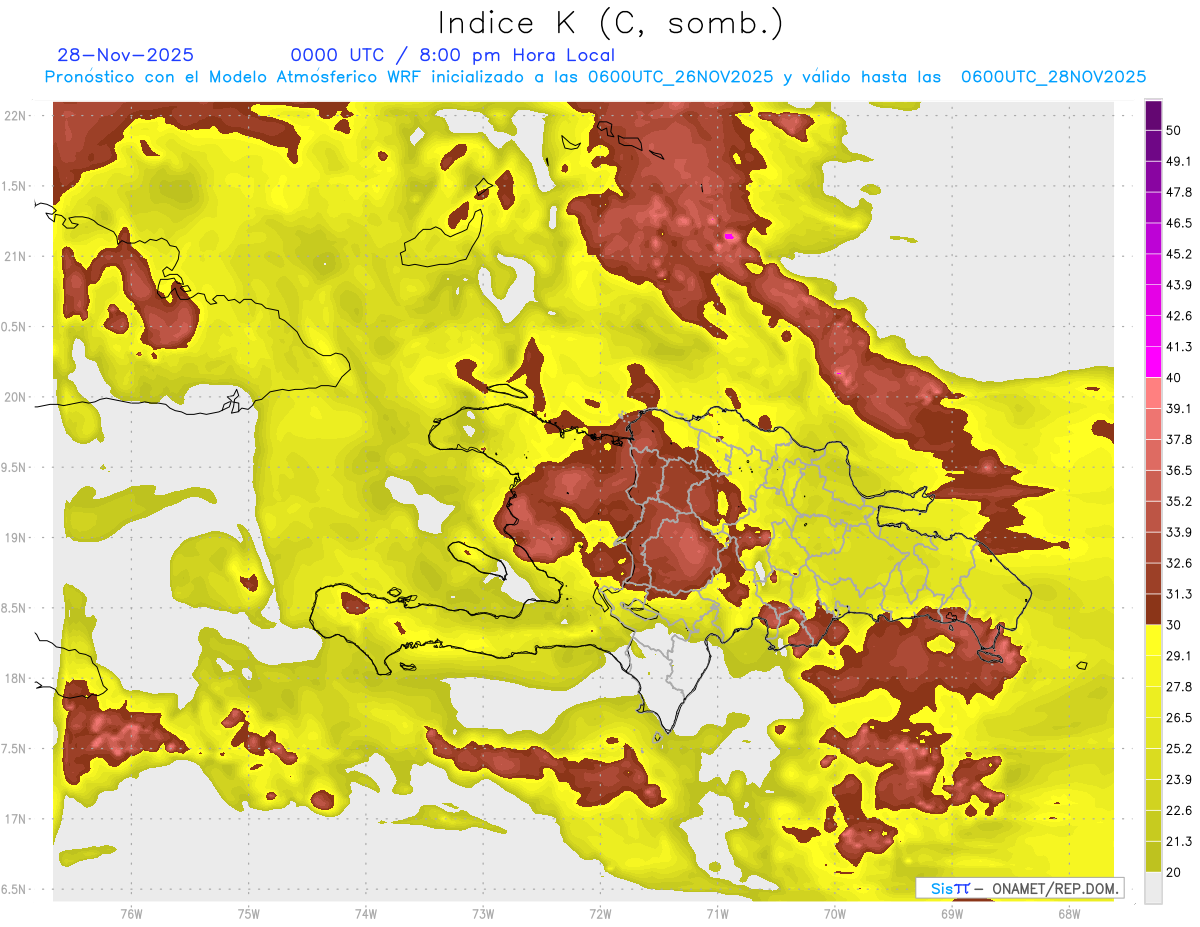Click the colorbar value "33.9"
This screenshot has height=927, width=1200.
click(1179, 532)
